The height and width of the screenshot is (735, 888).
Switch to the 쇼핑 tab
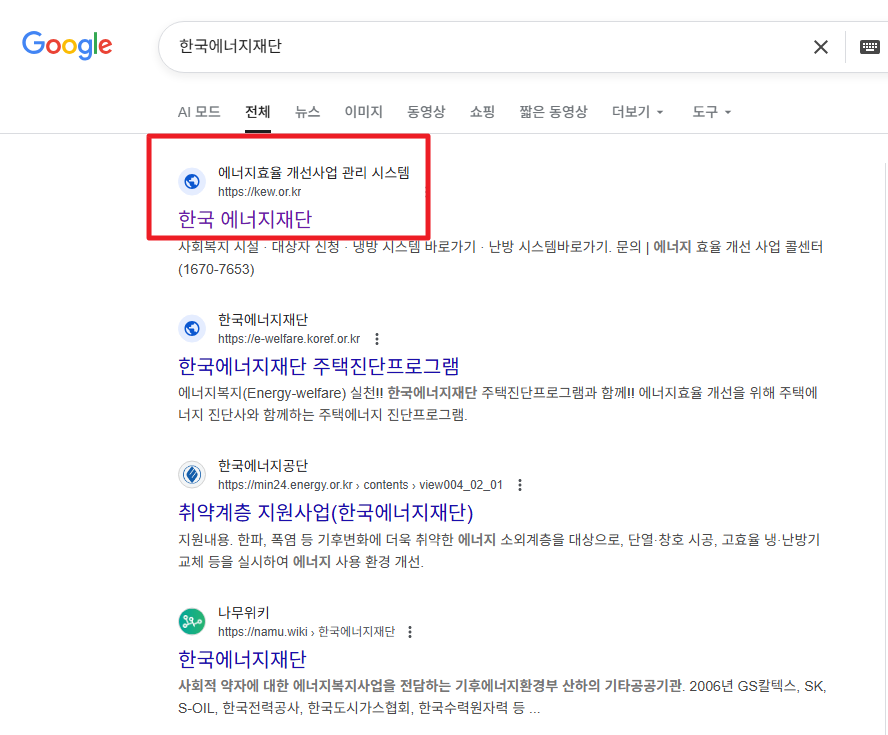click(483, 112)
